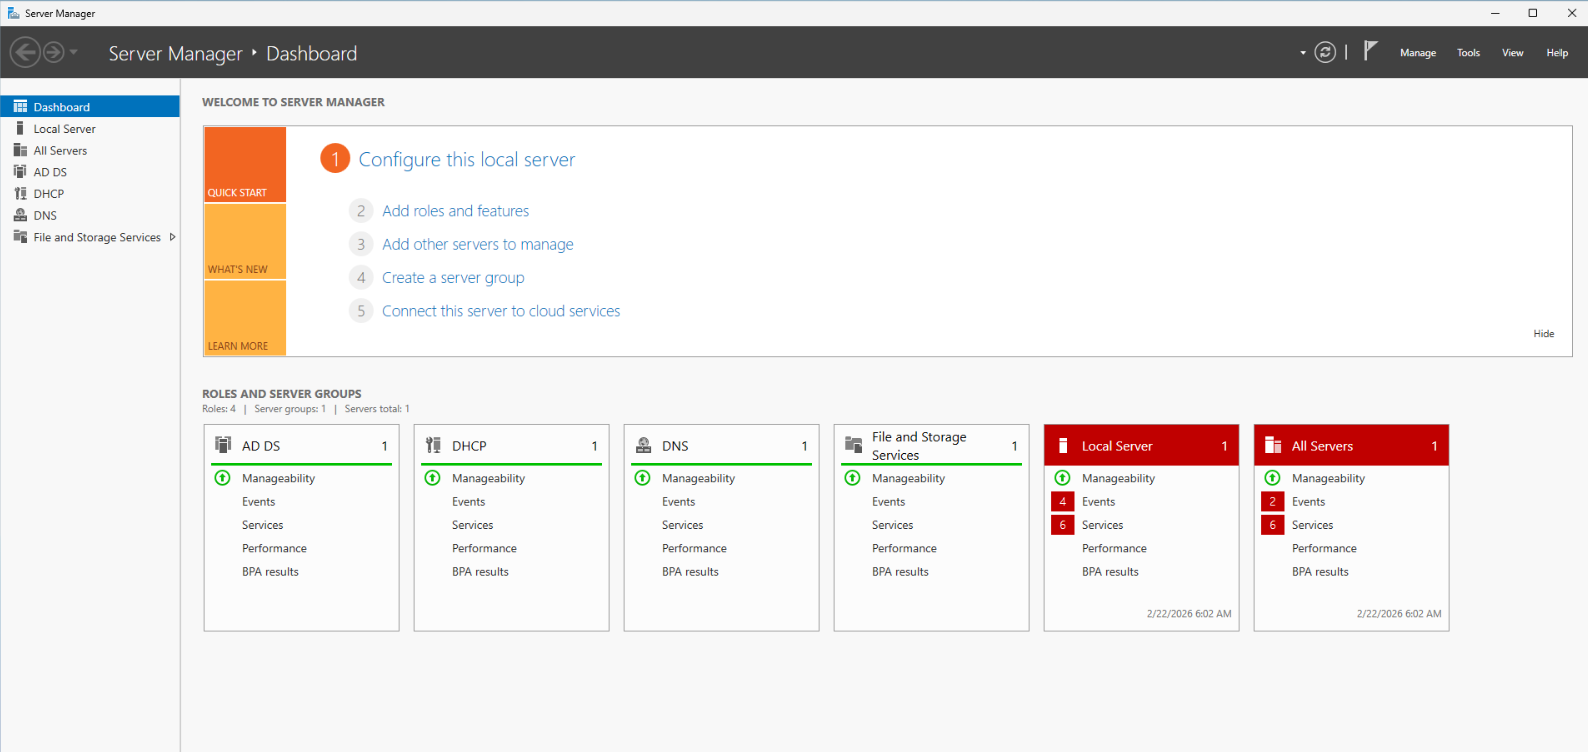Open Performance in the DHCP tile

pyautogui.click(x=484, y=548)
